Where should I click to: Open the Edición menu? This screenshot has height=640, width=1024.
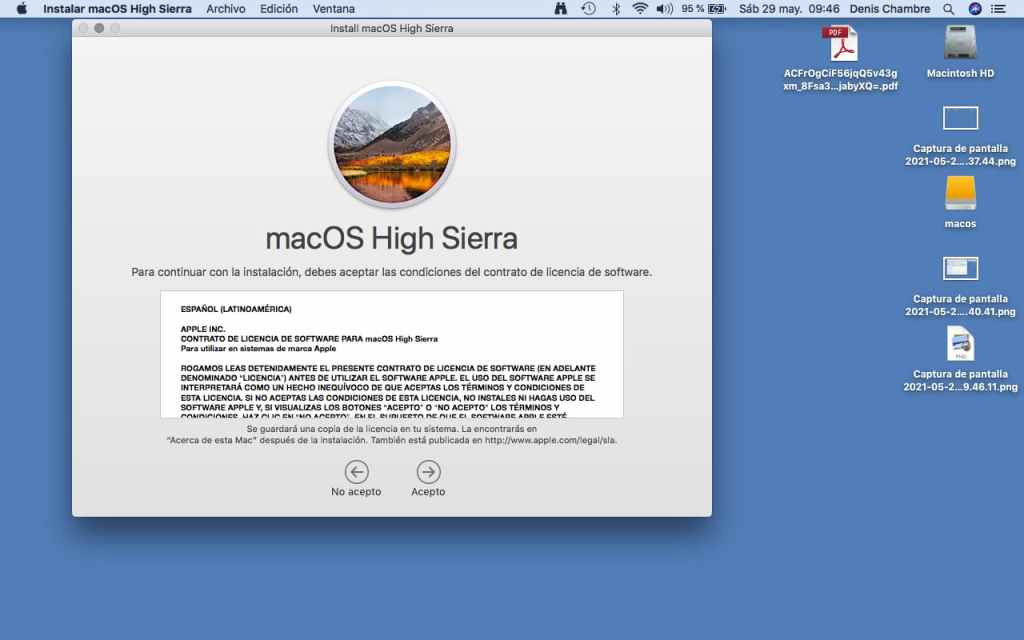[x=279, y=9]
